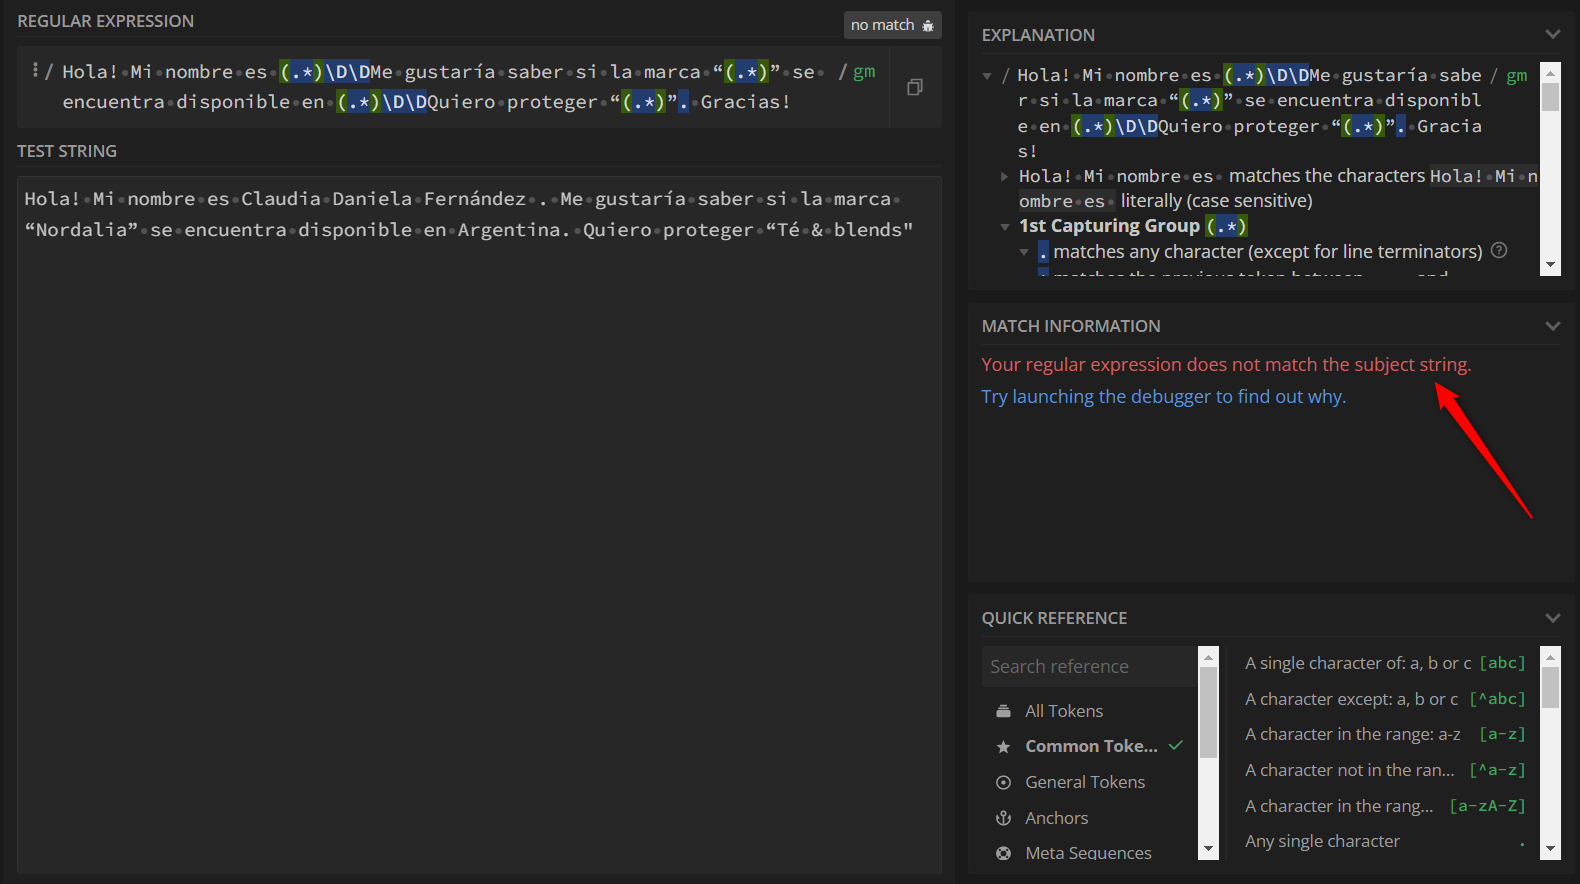The image size is (1580, 884).
Task: Collapse the top-level regex explanation tree node
Action: tap(988, 76)
